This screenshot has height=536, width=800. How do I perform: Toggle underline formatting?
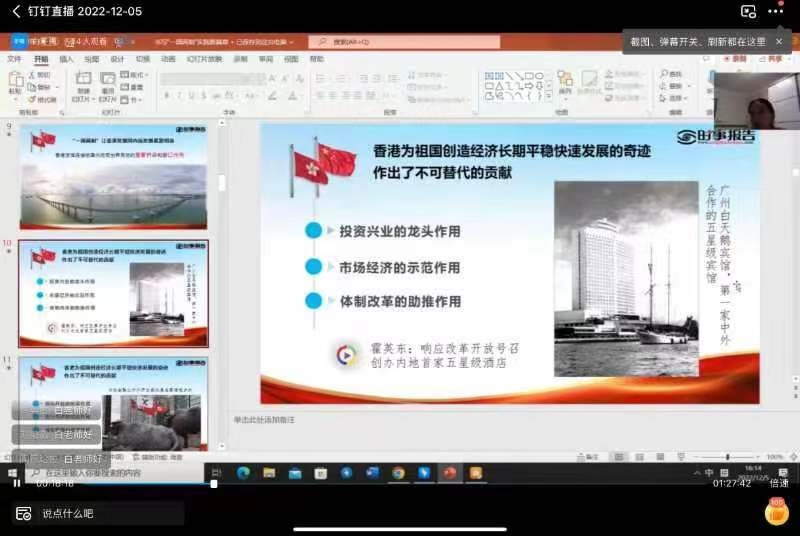coord(191,95)
